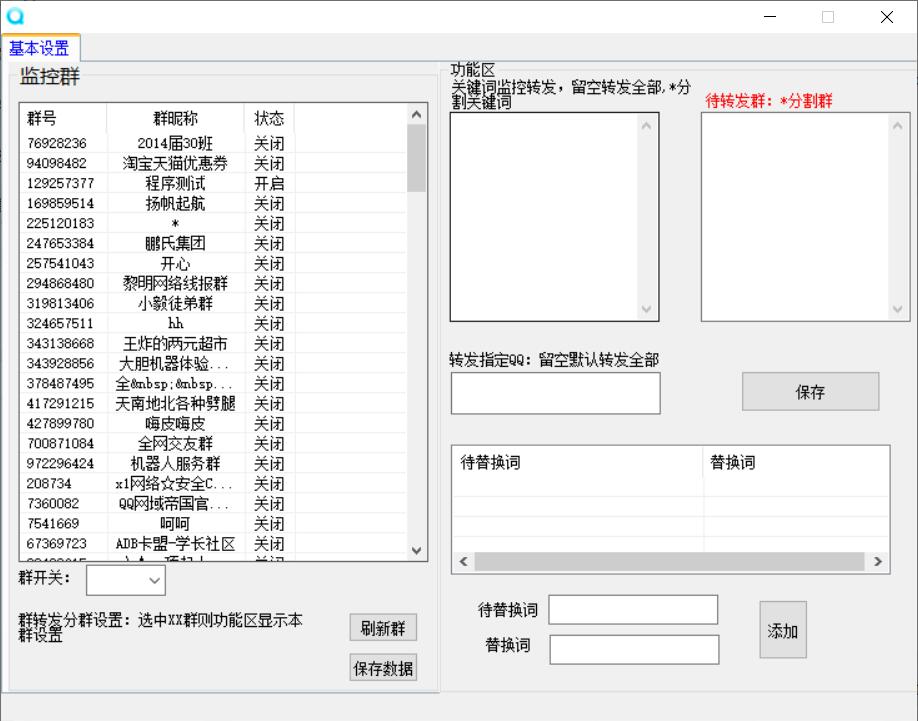Click the 保存 button
918x721 pixels.
(x=810, y=392)
